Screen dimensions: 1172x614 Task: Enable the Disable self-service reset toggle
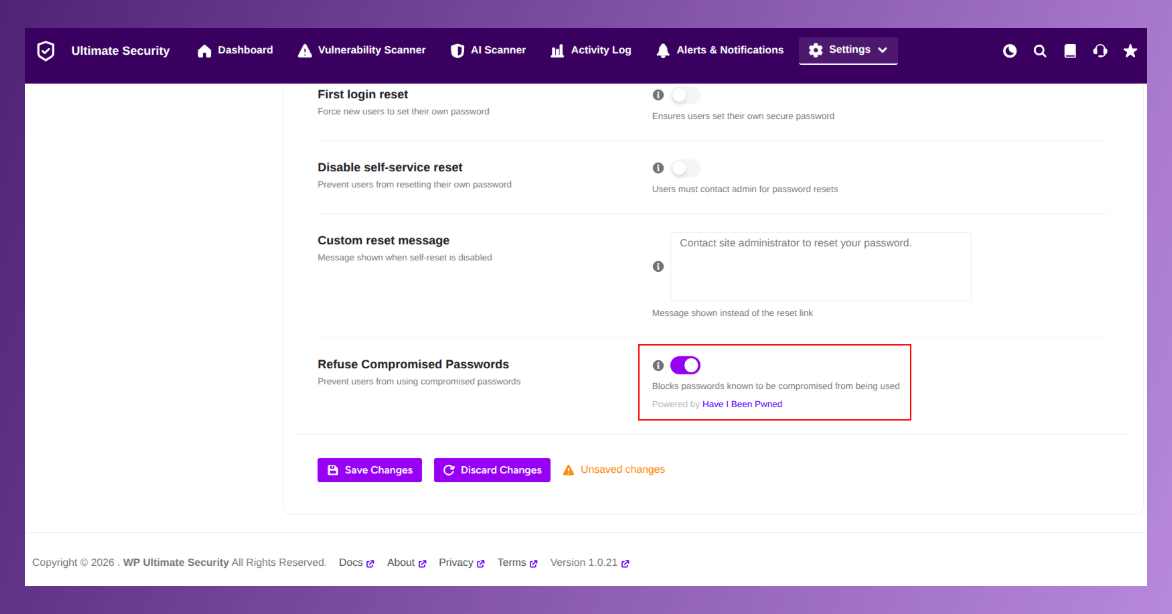685,168
